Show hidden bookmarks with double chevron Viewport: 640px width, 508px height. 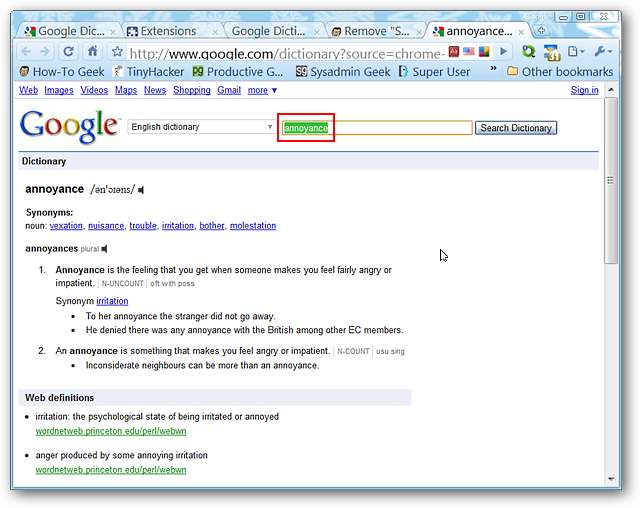coord(493,68)
